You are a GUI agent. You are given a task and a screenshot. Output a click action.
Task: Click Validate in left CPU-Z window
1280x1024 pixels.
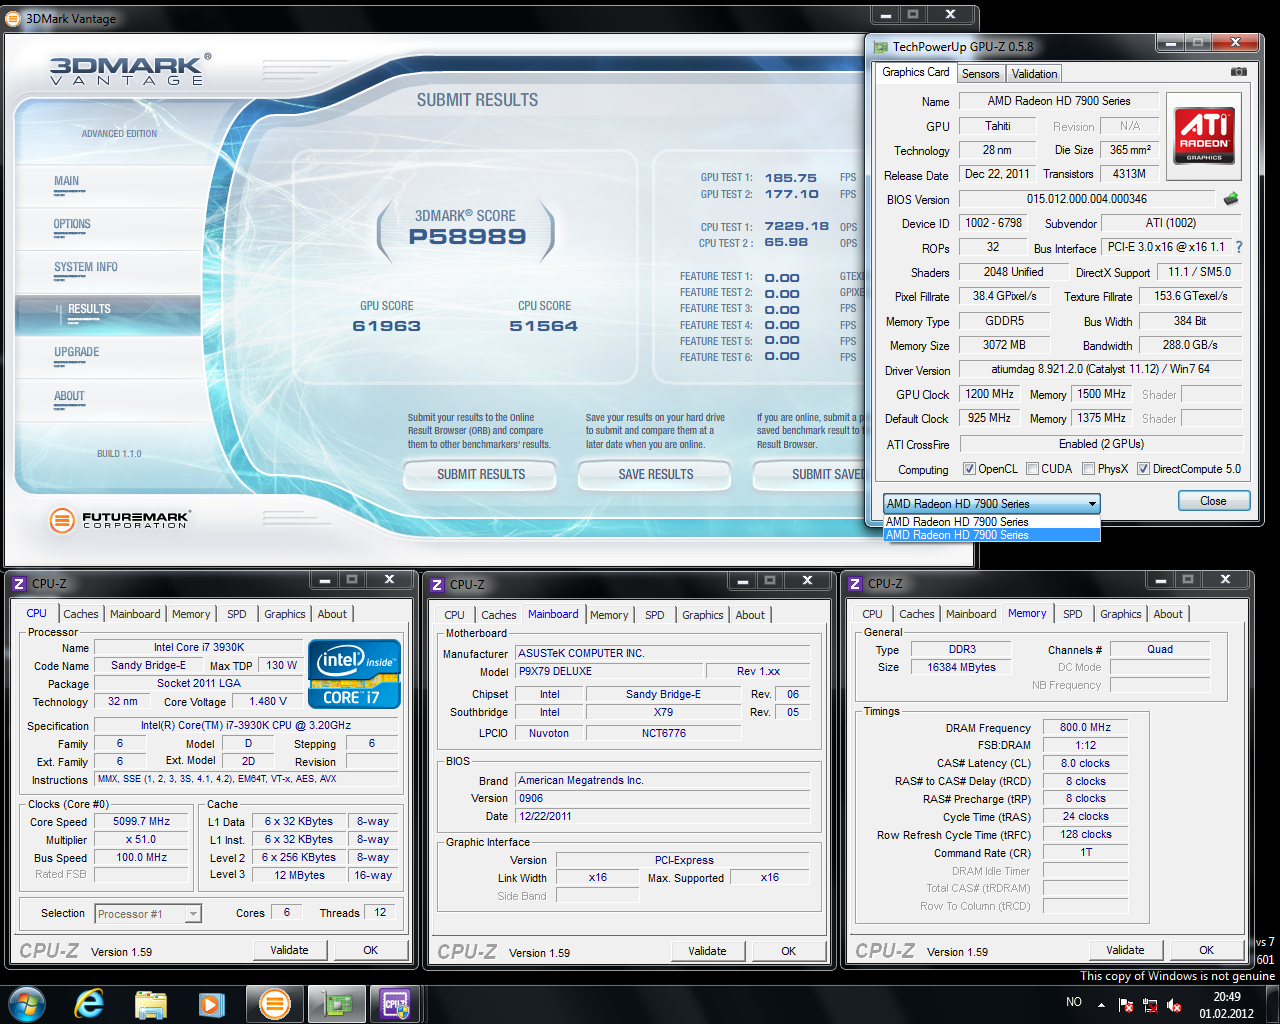coord(289,950)
